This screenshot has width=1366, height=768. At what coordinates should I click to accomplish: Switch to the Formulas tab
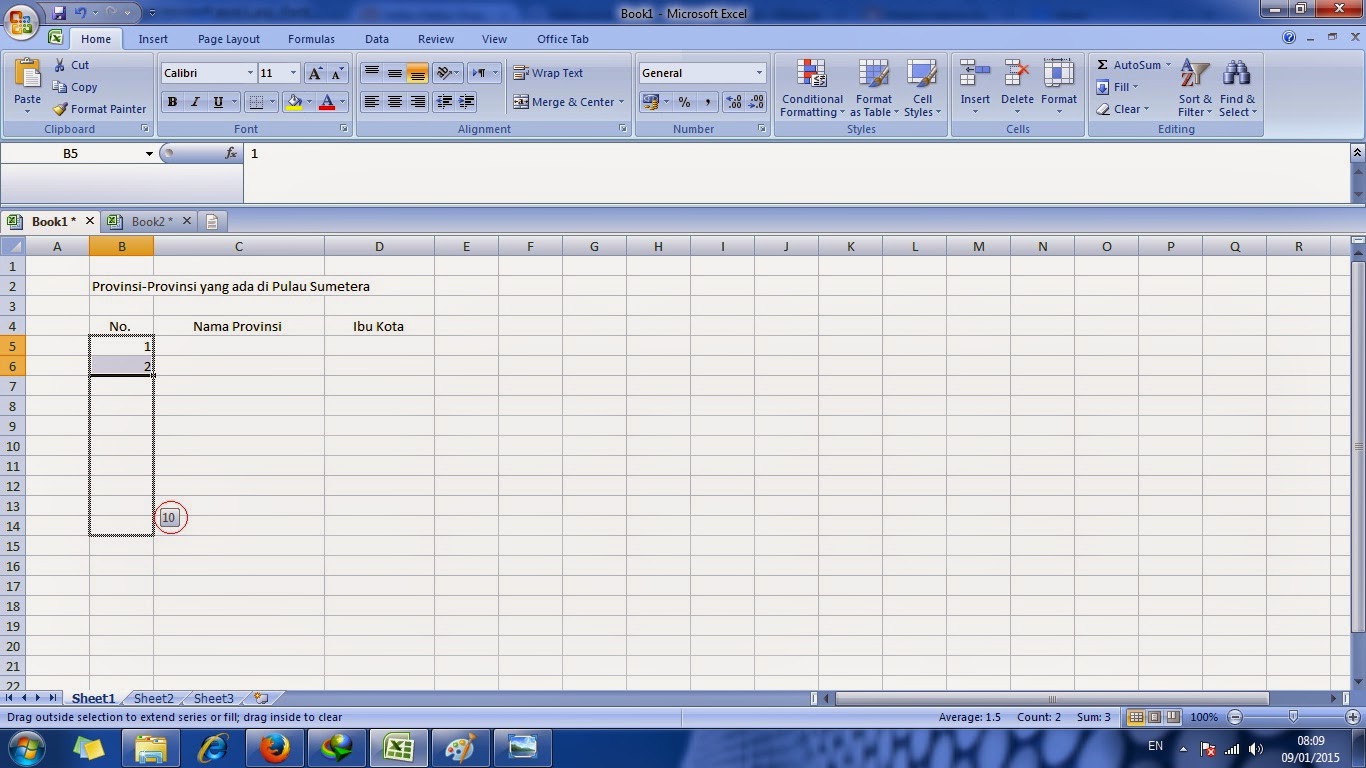coord(311,39)
